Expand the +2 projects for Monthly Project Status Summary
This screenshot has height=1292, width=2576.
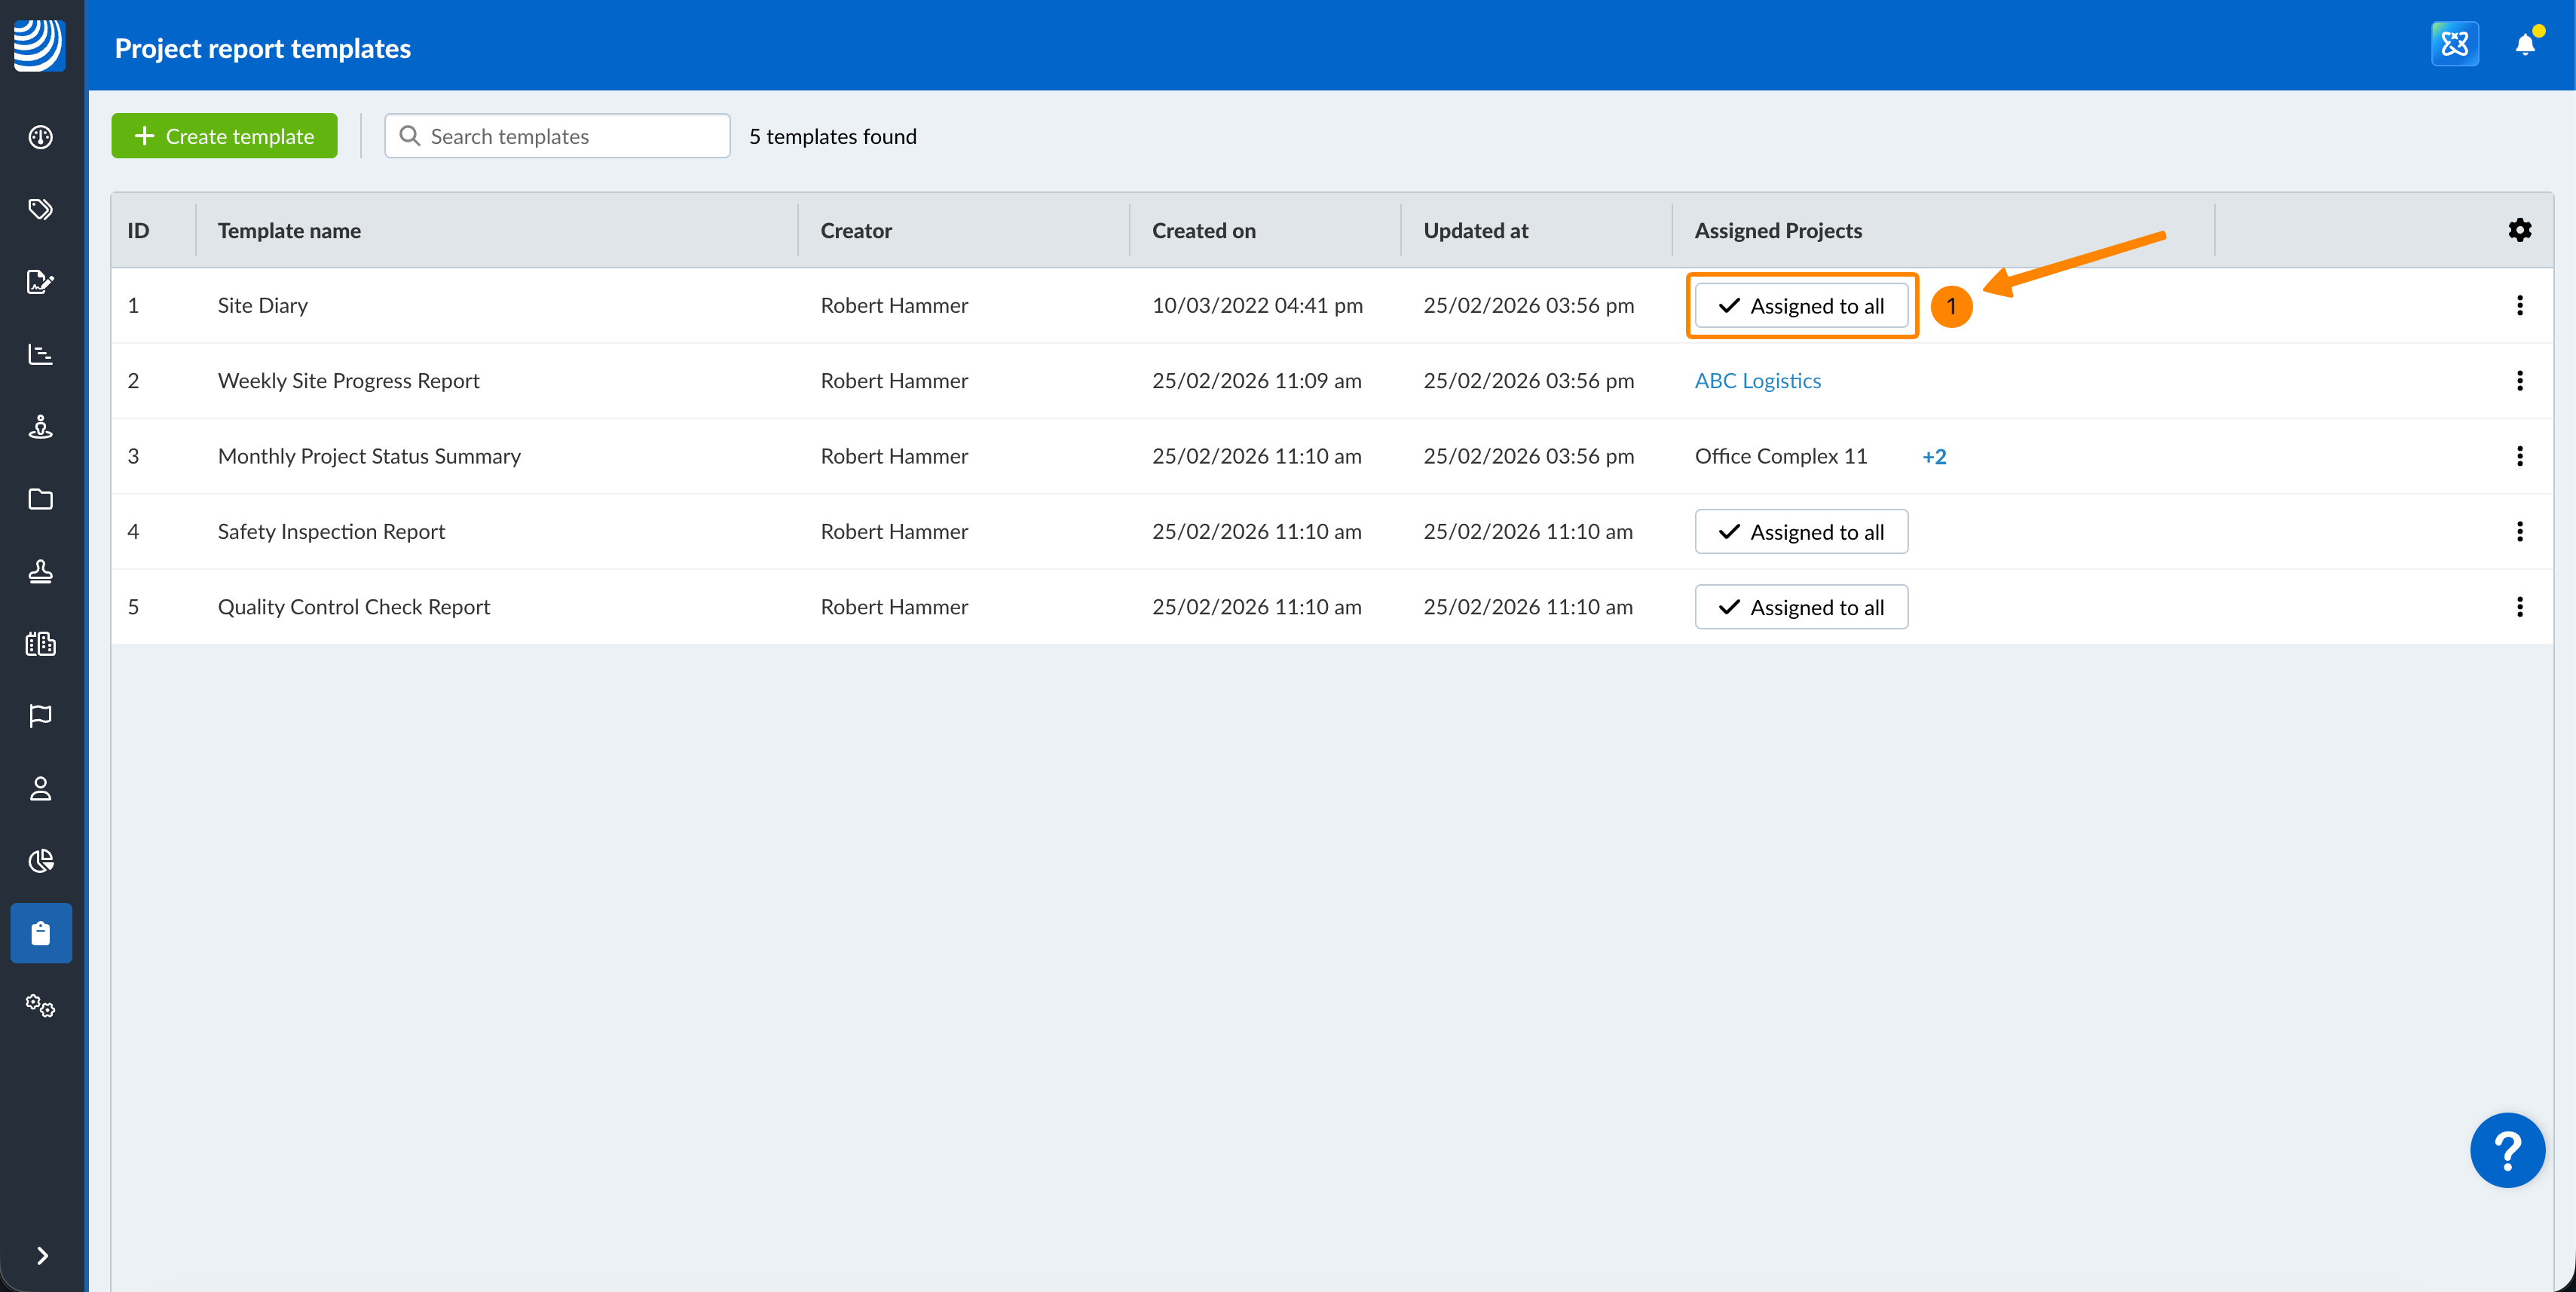point(1933,457)
